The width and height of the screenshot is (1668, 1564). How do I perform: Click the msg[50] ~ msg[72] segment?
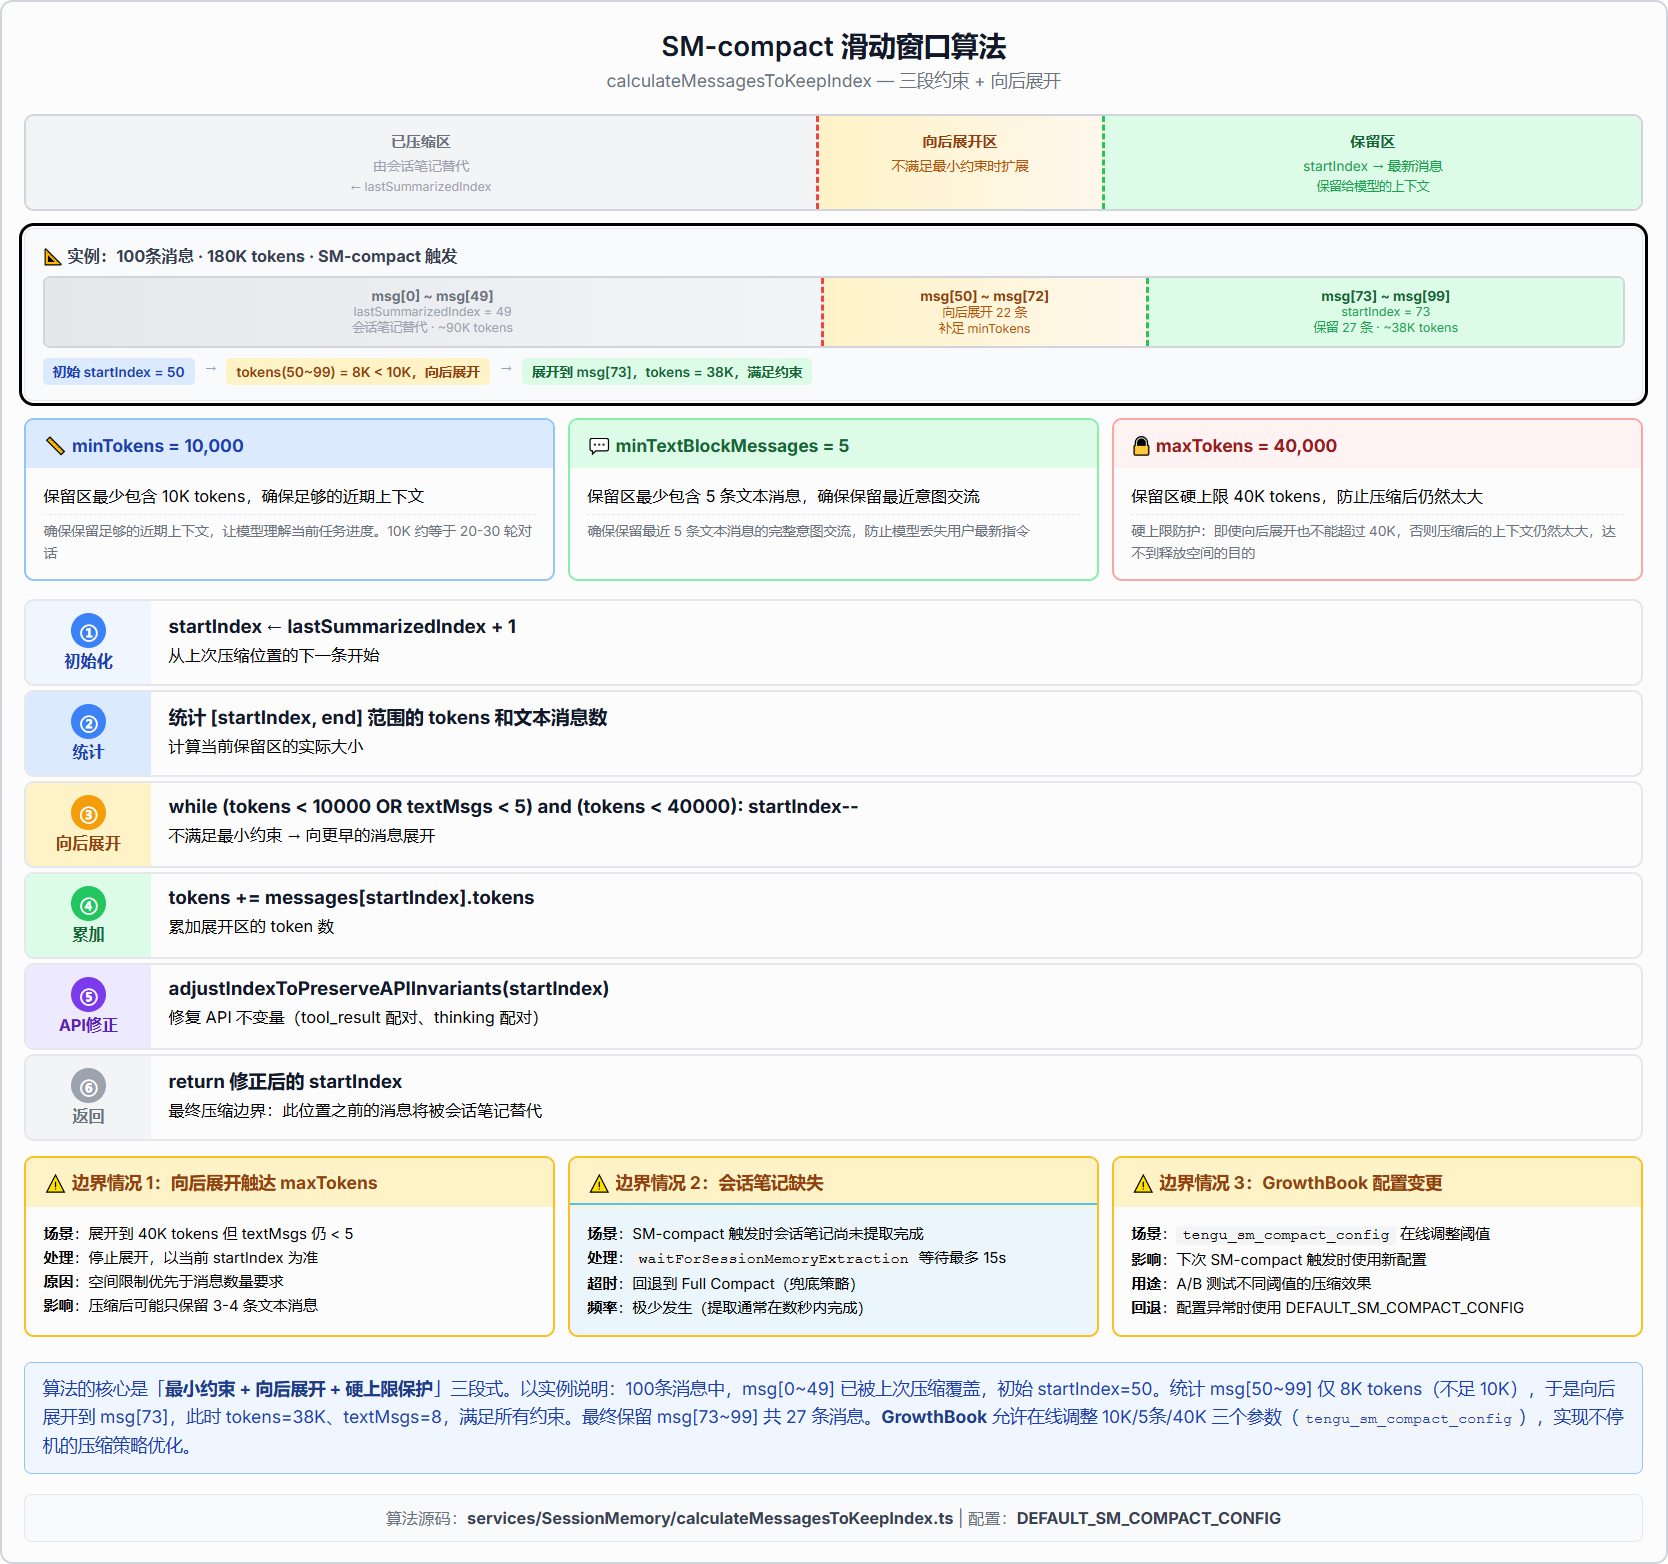click(x=985, y=312)
